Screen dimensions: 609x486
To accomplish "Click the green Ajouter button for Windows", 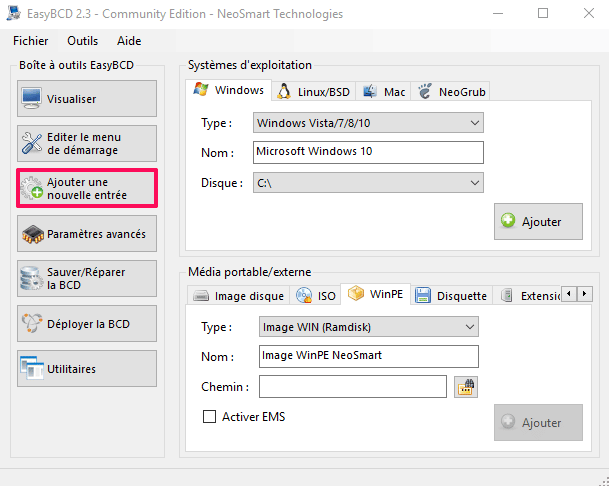I will [x=538, y=221].
